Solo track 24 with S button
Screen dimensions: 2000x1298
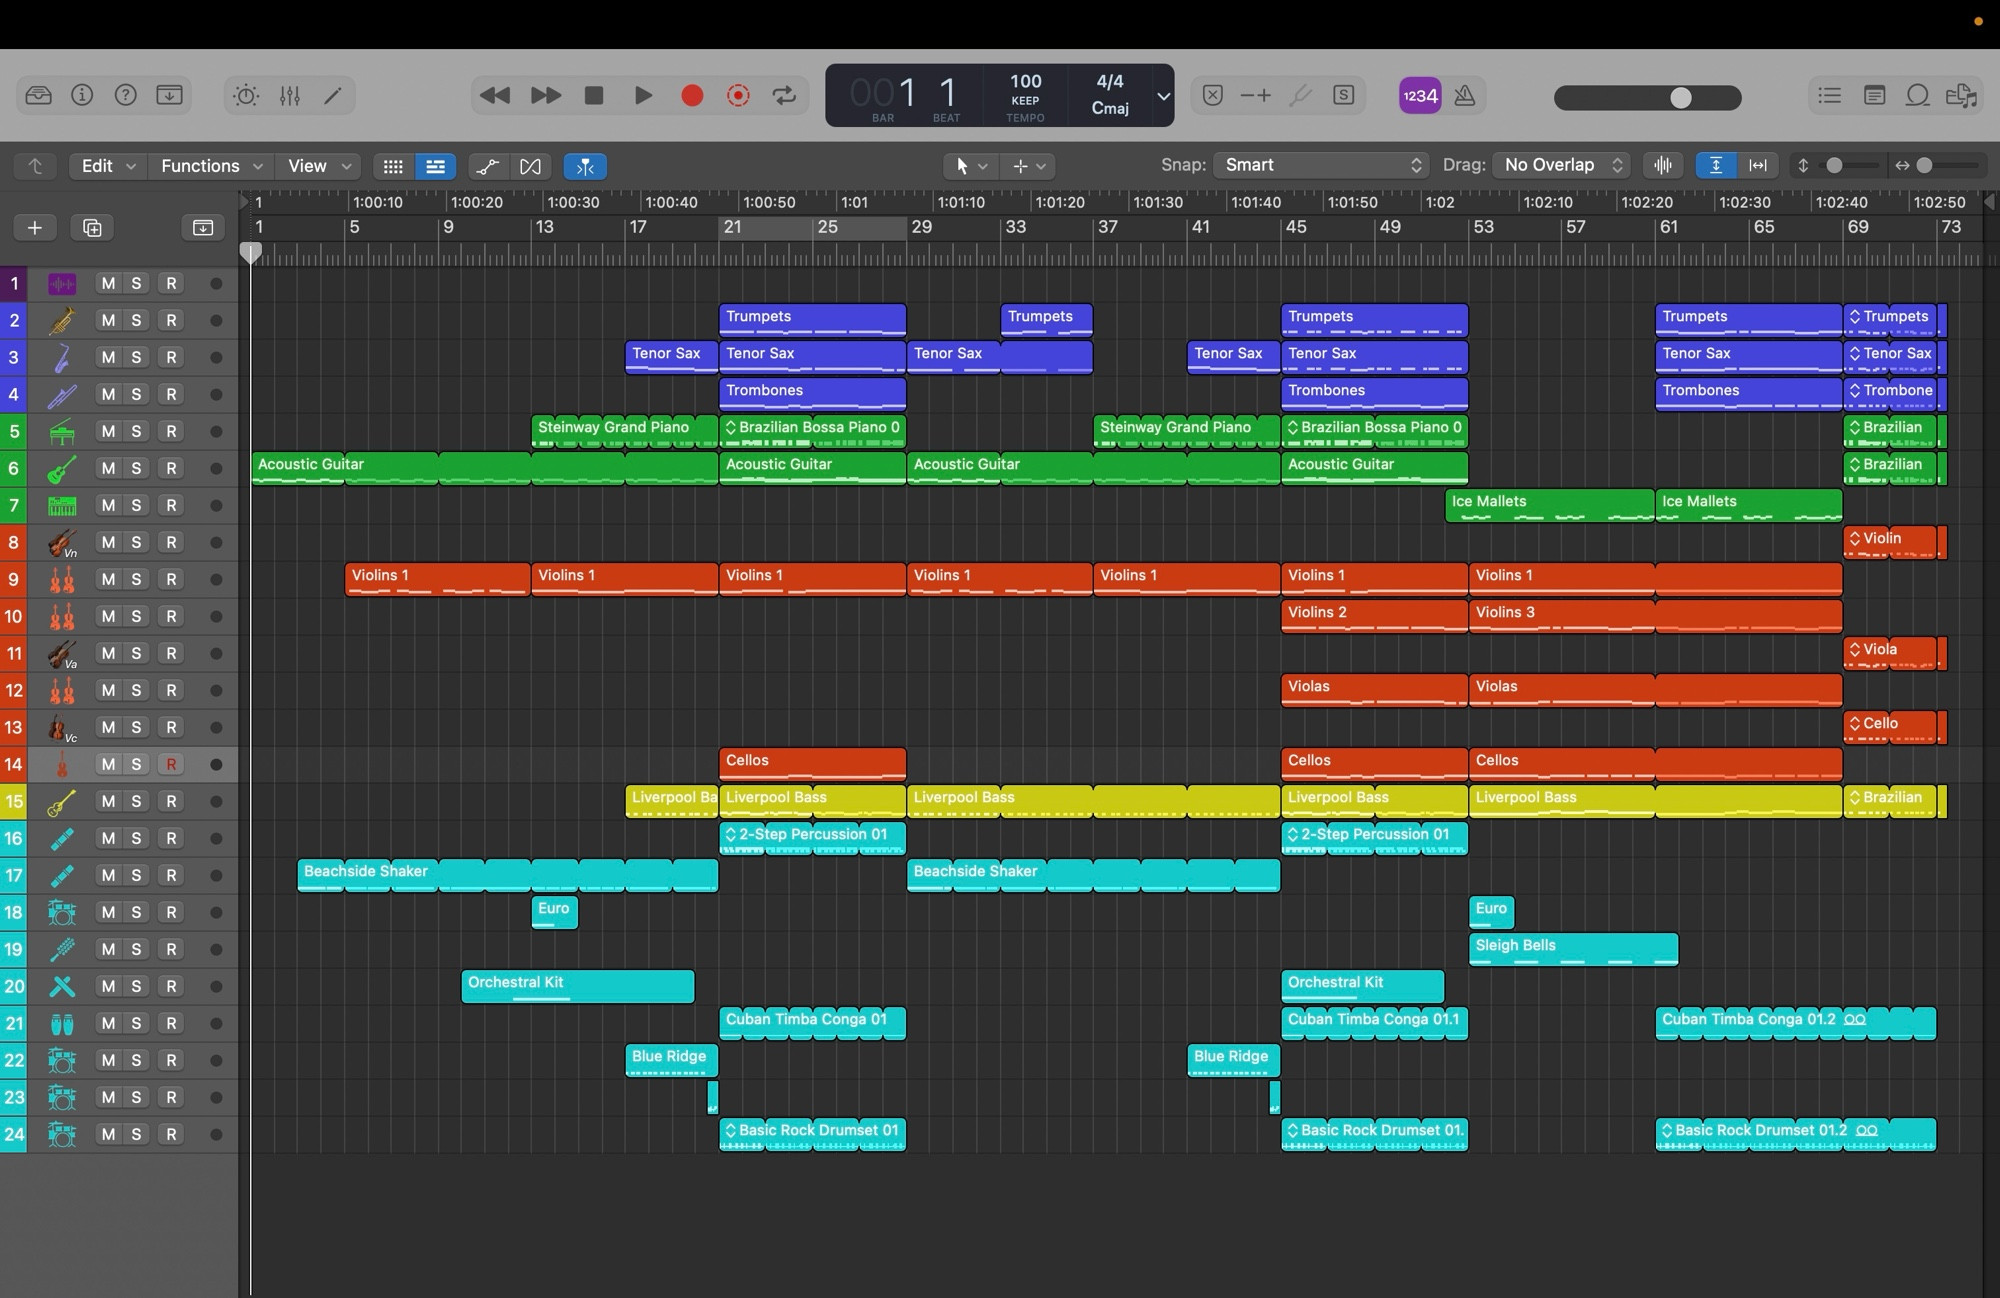click(136, 1135)
